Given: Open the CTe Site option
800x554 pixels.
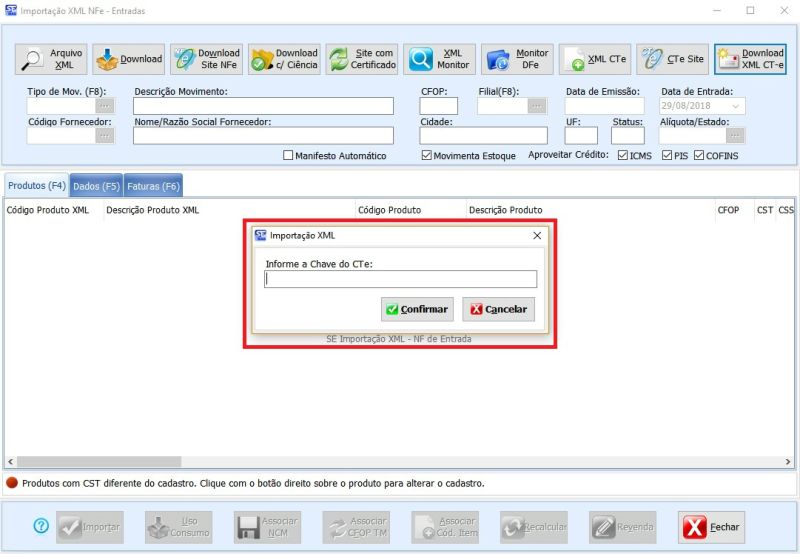Looking at the screenshot, I should [672, 59].
